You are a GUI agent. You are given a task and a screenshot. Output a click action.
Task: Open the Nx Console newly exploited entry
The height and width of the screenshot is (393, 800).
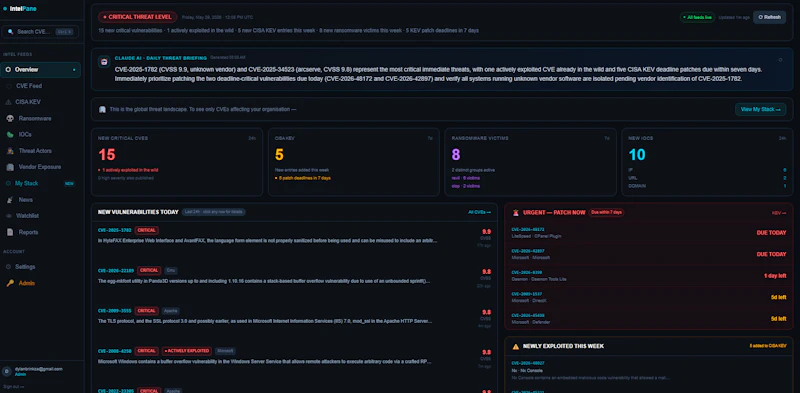[648, 371]
